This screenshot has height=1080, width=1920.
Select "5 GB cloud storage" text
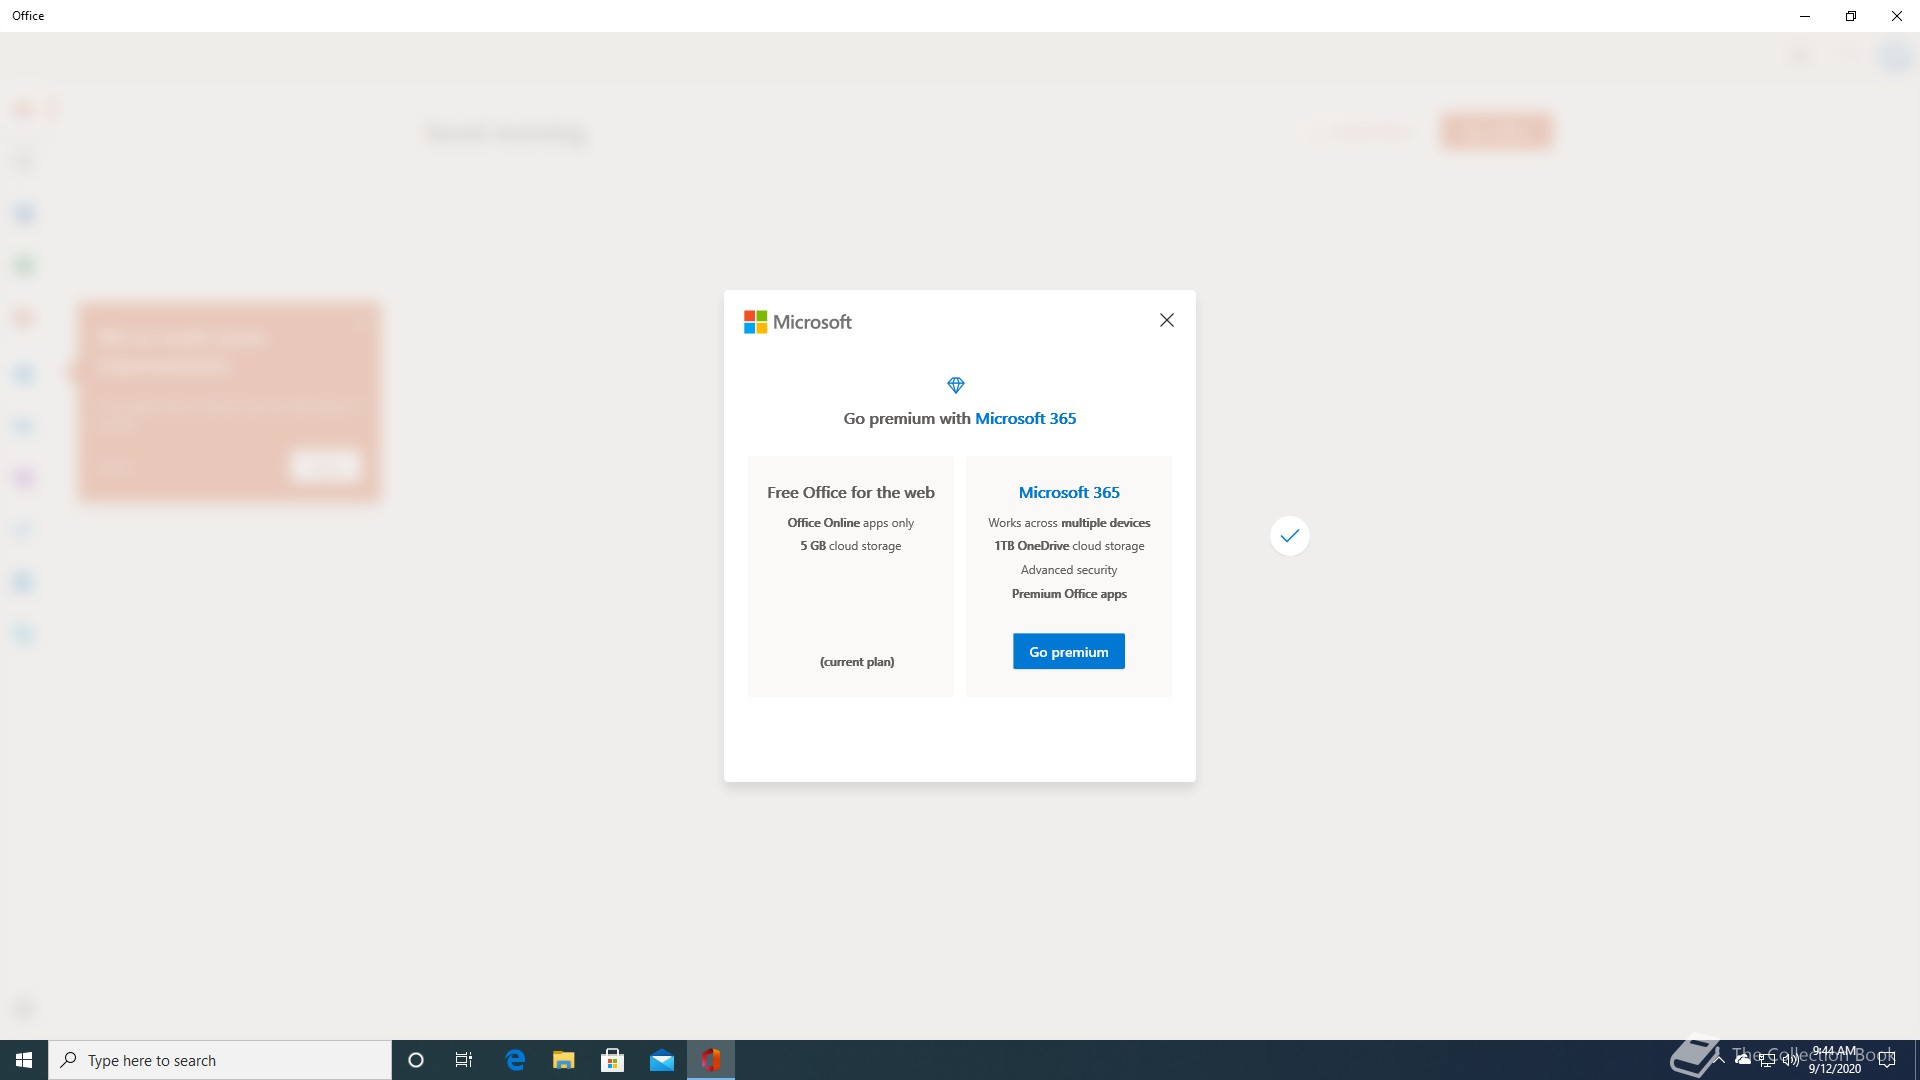click(850, 546)
